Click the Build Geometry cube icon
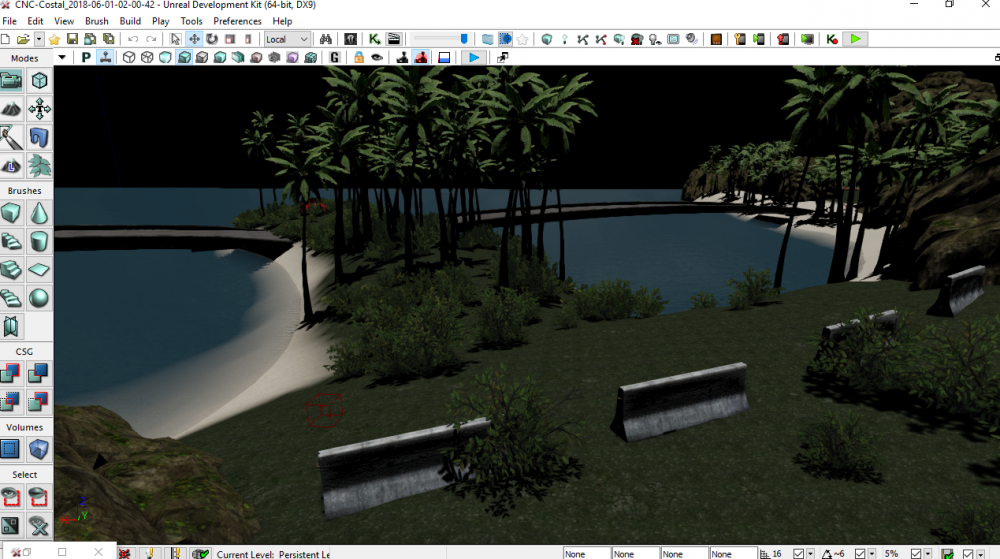The height and width of the screenshot is (559, 1000). click(x=547, y=40)
